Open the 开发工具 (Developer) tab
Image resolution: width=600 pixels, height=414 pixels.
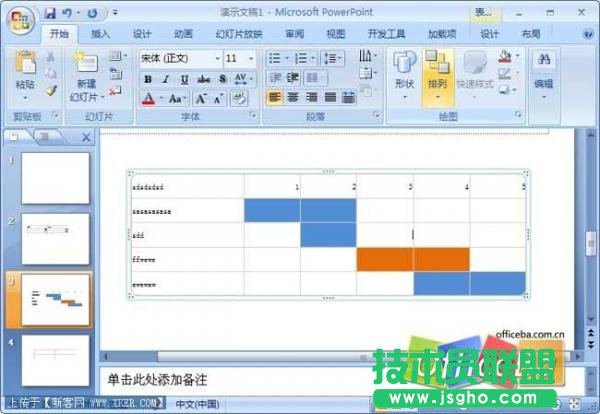pyautogui.click(x=386, y=34)
